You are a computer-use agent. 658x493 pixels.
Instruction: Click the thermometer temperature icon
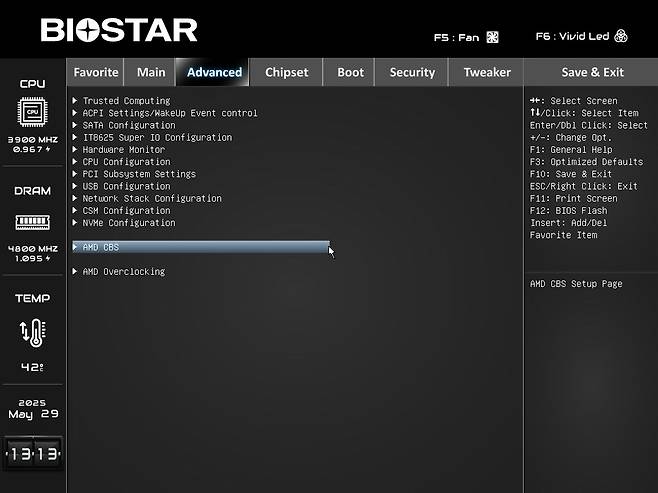[x=33, y=333]
